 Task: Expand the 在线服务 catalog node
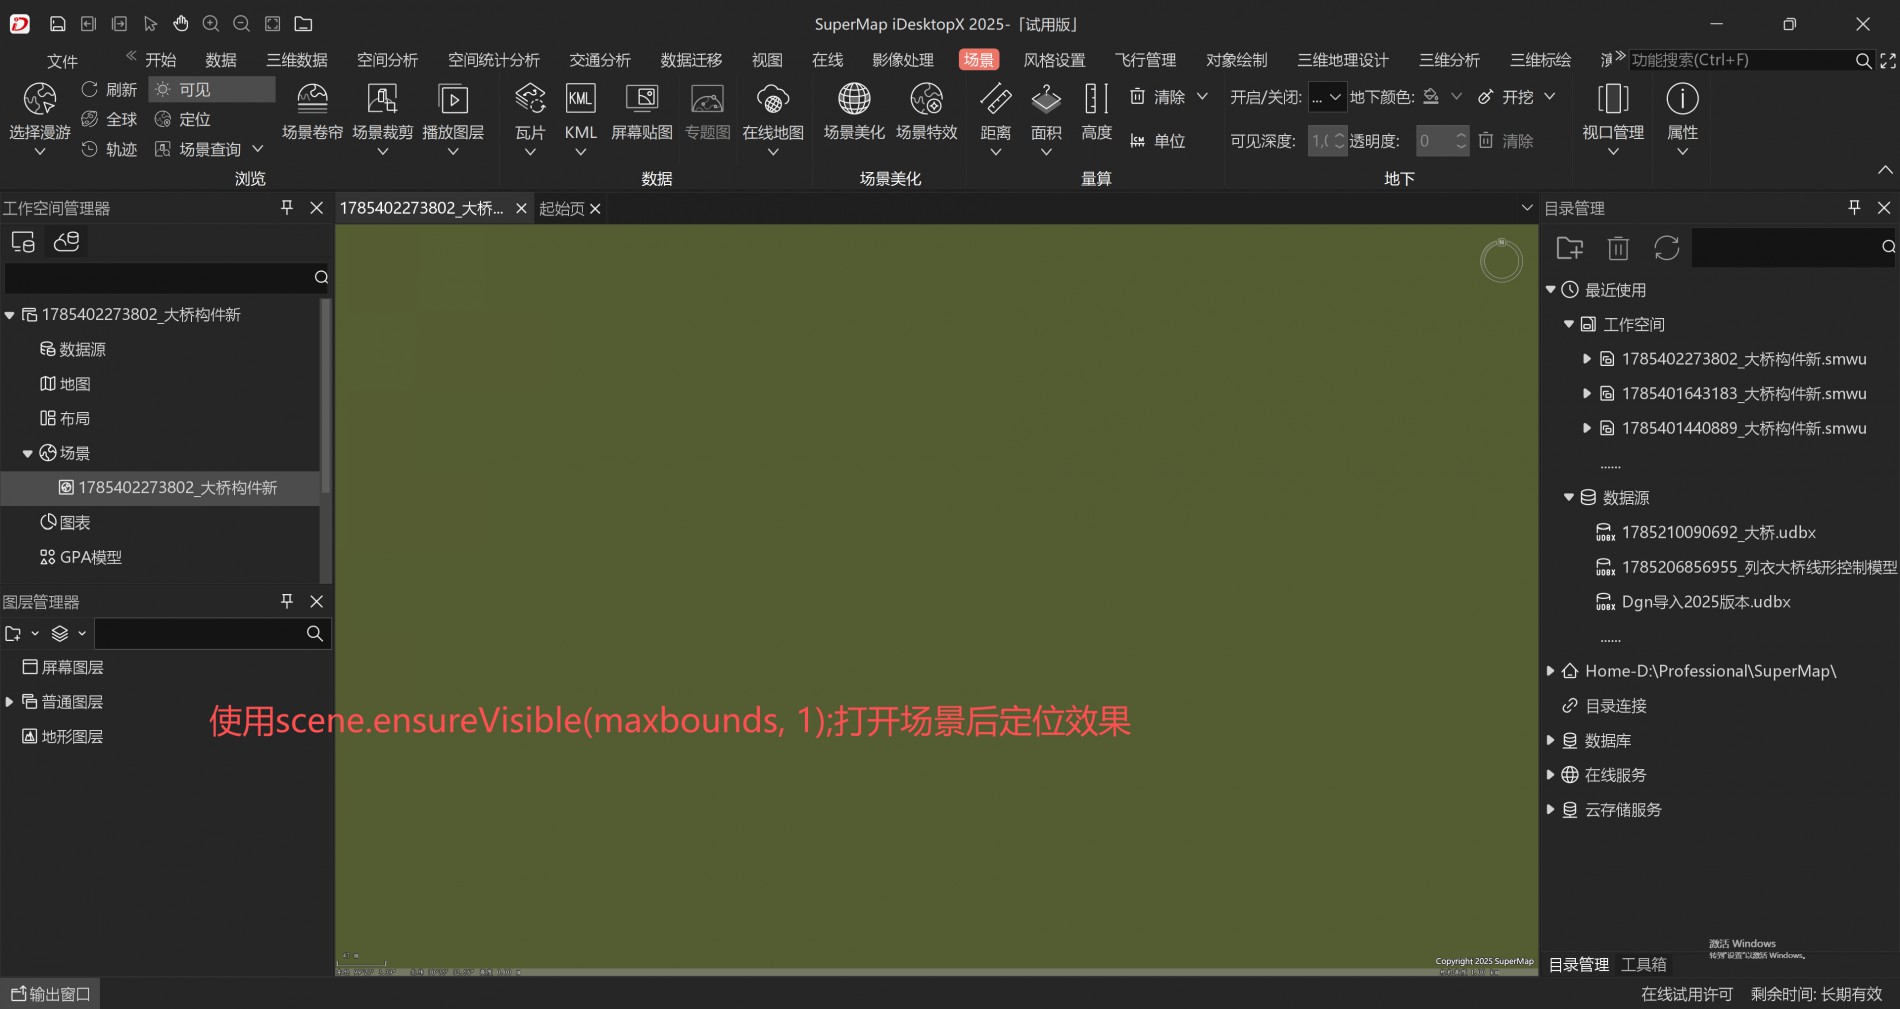[x=1551, y=775]
